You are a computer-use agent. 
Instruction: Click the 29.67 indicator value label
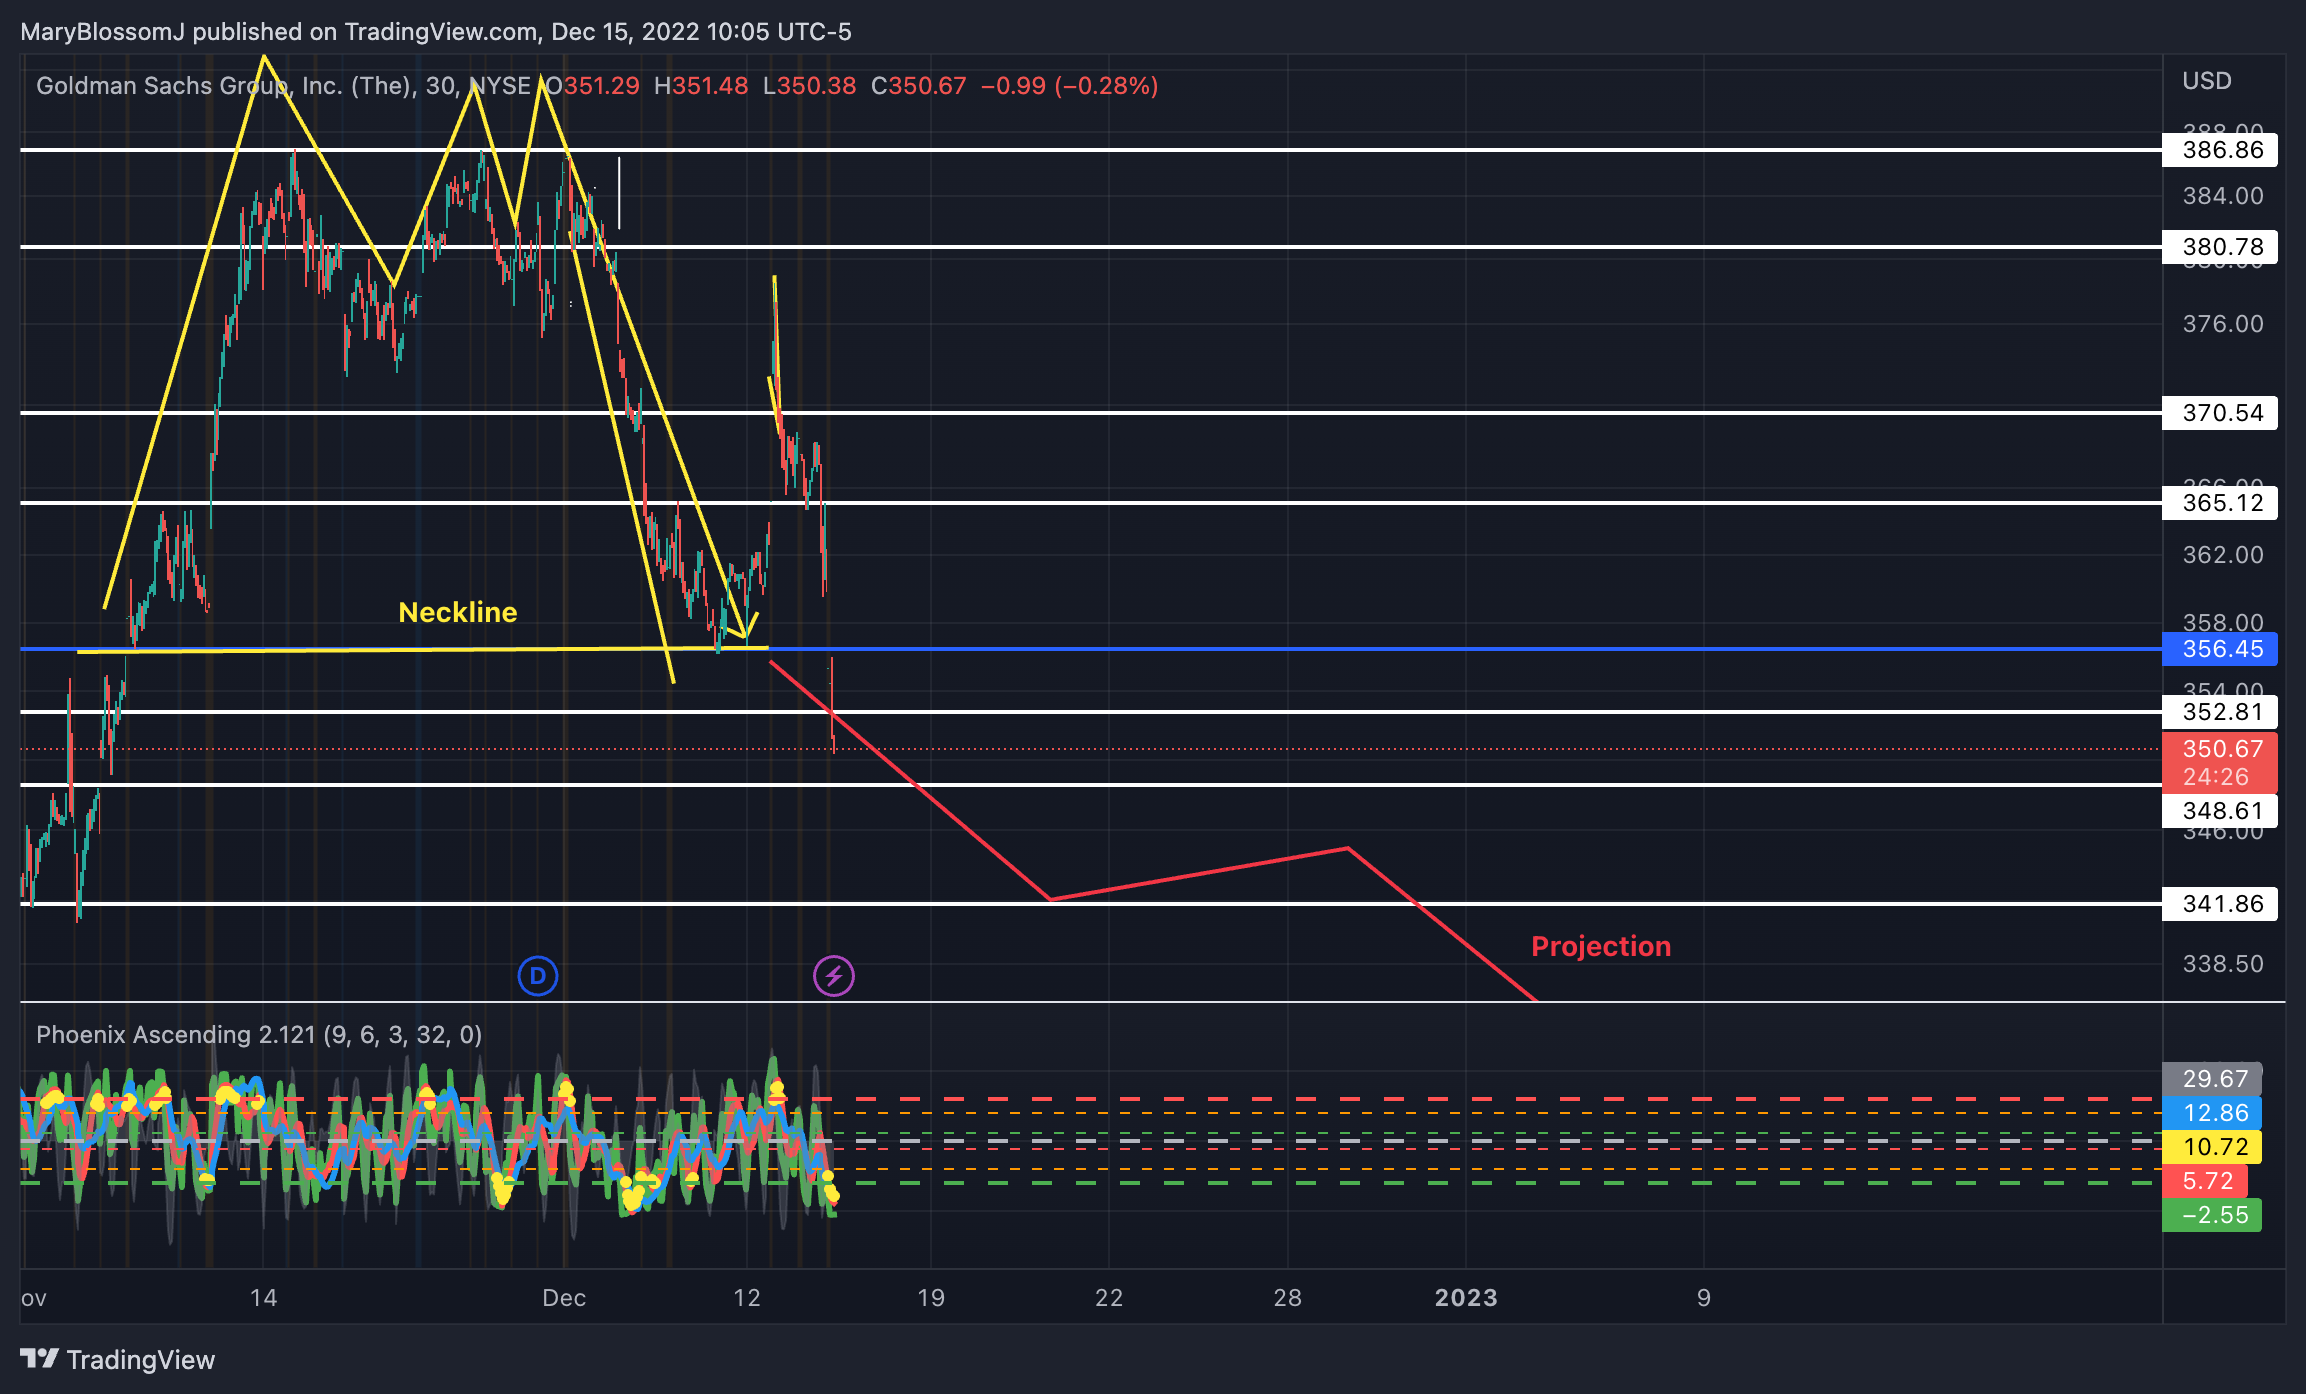2212,1079
